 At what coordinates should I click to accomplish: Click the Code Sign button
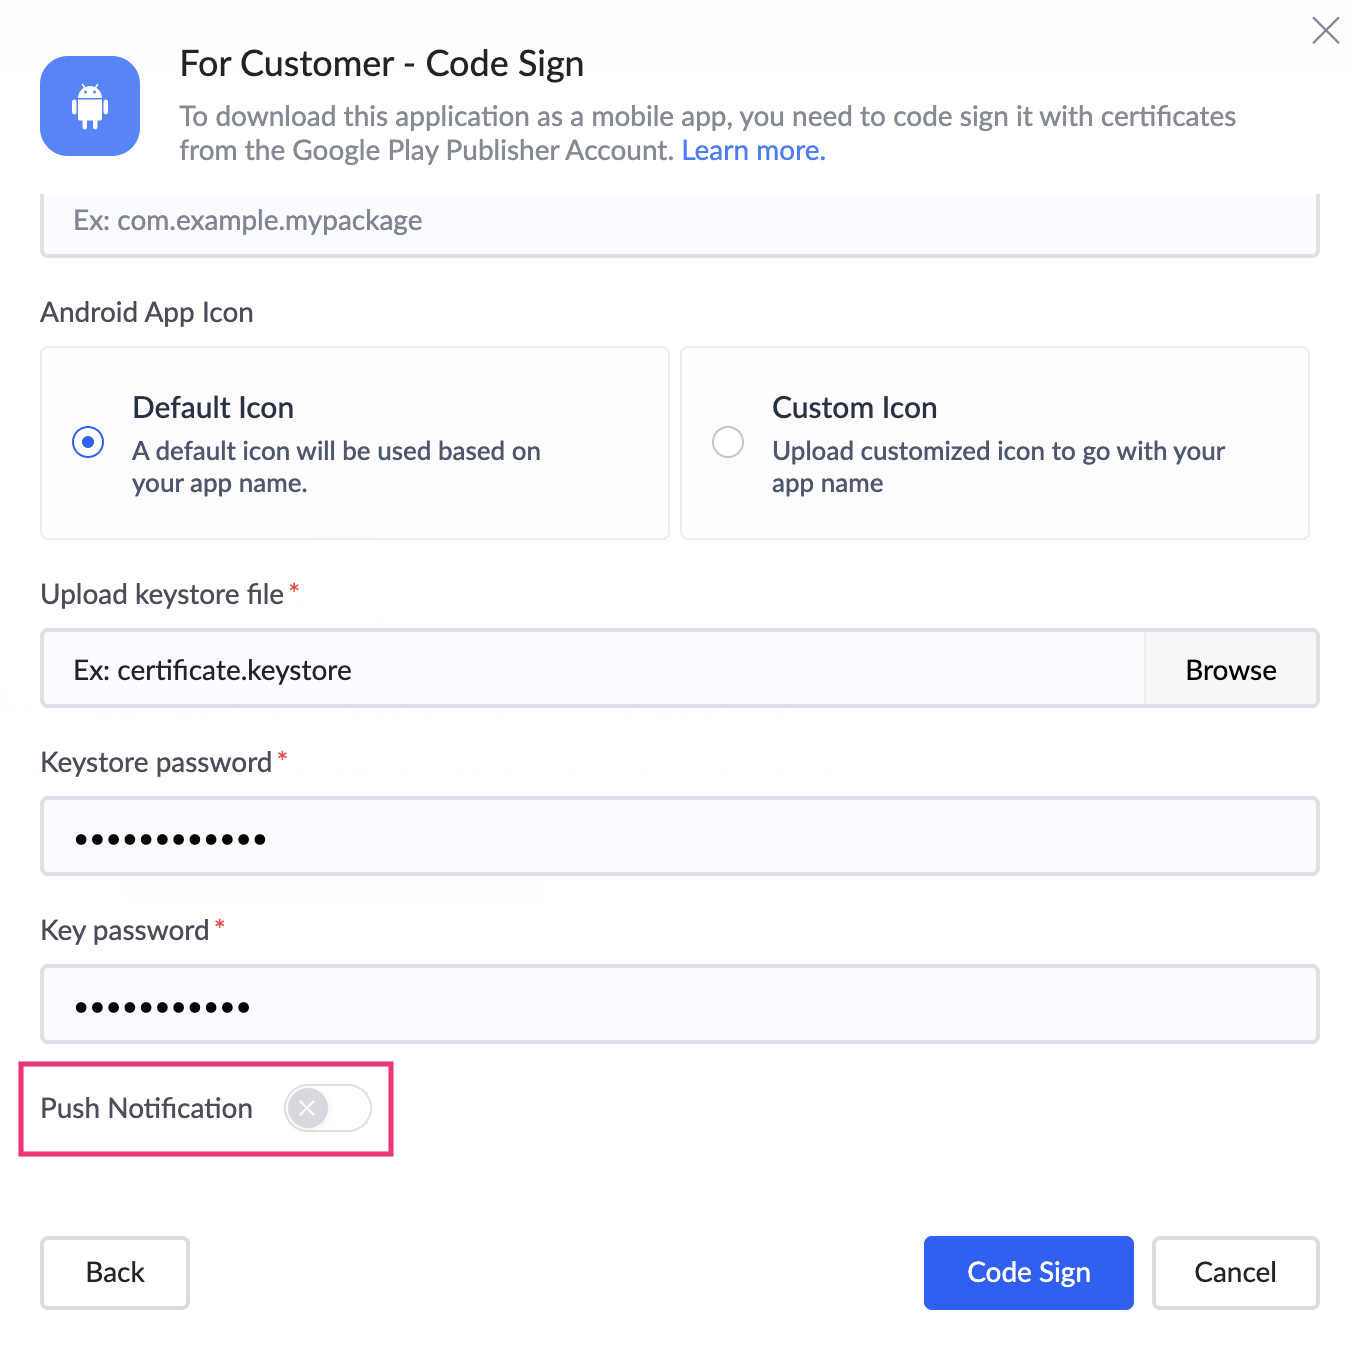coord(1029,1272)
